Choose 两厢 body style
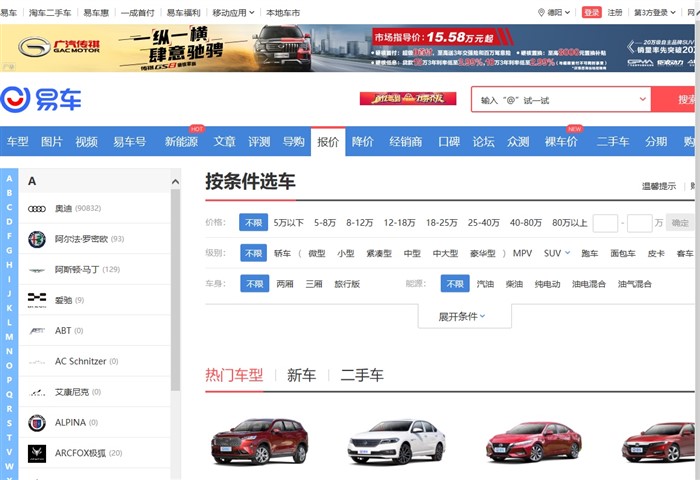700x480 pixels. pos(285,284)
